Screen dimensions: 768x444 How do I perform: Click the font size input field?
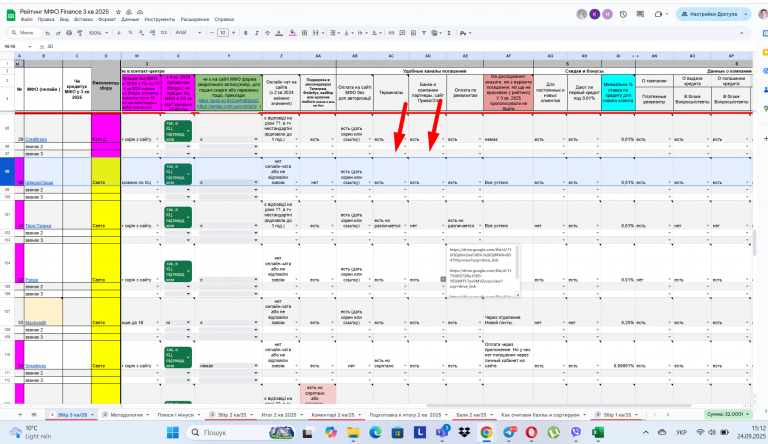(222, 33)
